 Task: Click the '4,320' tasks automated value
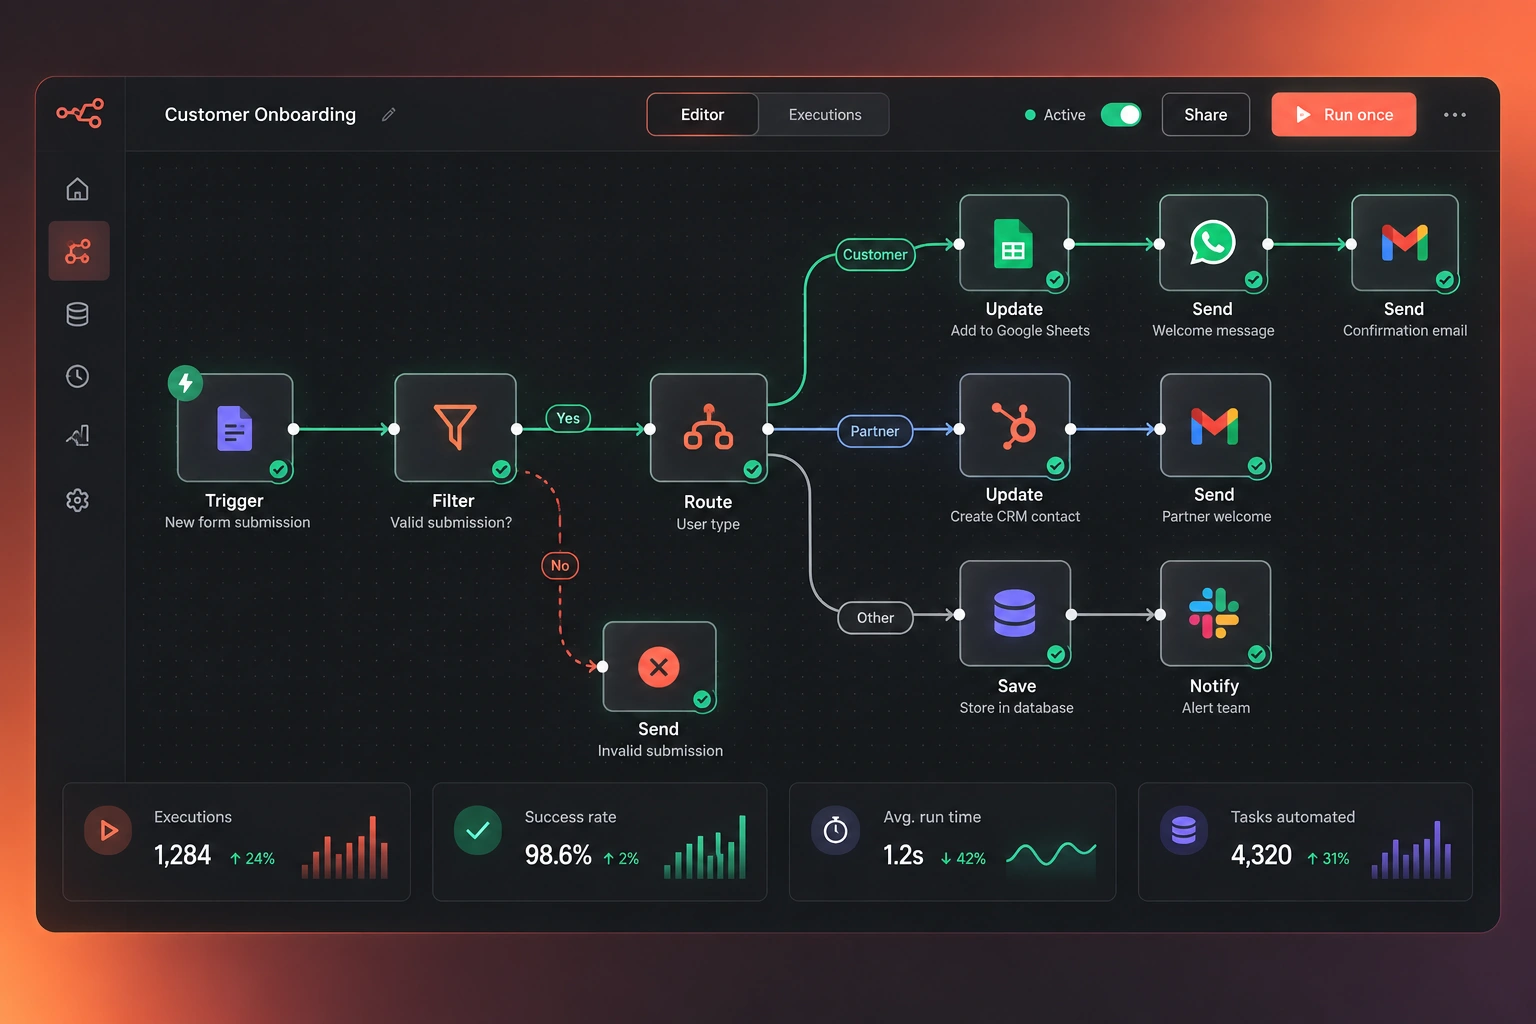(x=1261, y=856)
